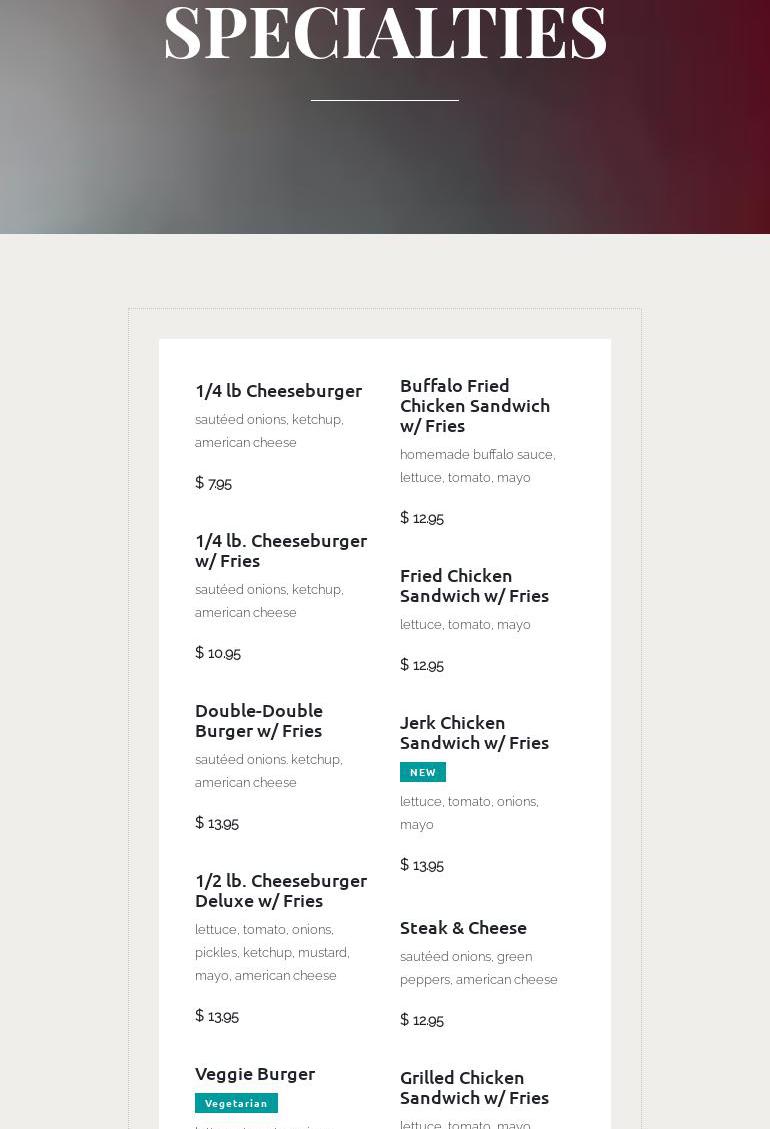The image size is (770, 1129).
Task: Click the Jerk Chicken Sandwich's $13.95 price
Action: (x=422, y=865)
